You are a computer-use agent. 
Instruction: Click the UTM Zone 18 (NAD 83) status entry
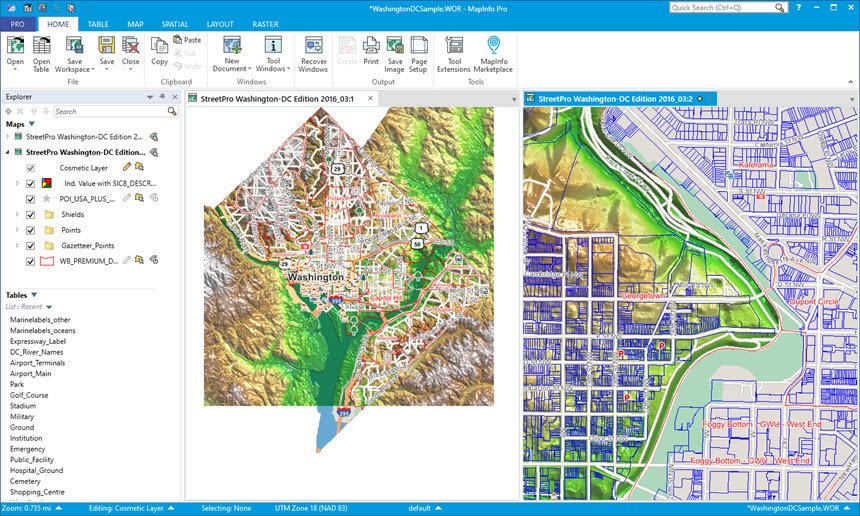[x=311, y=508]
